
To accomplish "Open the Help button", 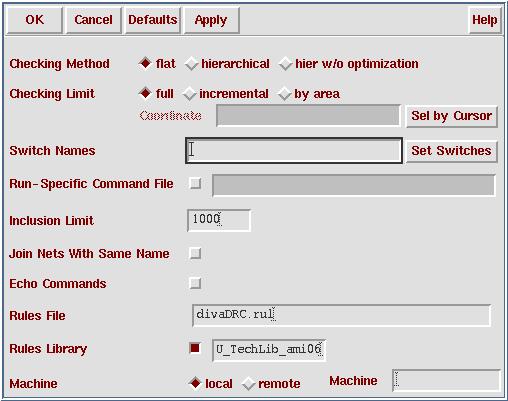I will click(485, 20).
